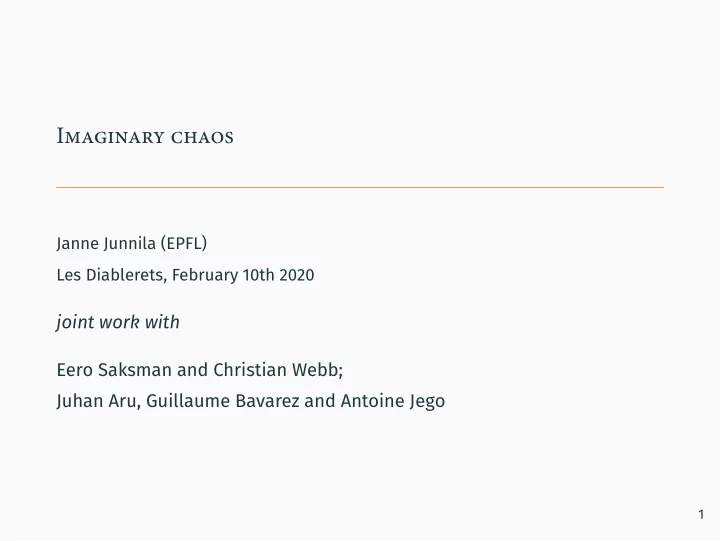Click the word "and" before Antoine Jego
This screenshot has width=720, height=541.
click(320, 401)
